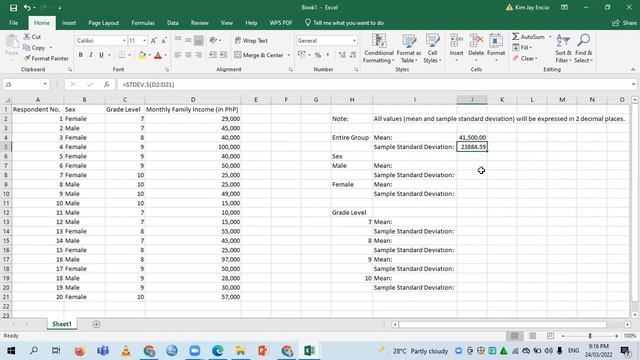Image resolution: width=640 pixels, height=360 pixels.
Task: Toggle Underline formatting
Action: pos(101,55)
